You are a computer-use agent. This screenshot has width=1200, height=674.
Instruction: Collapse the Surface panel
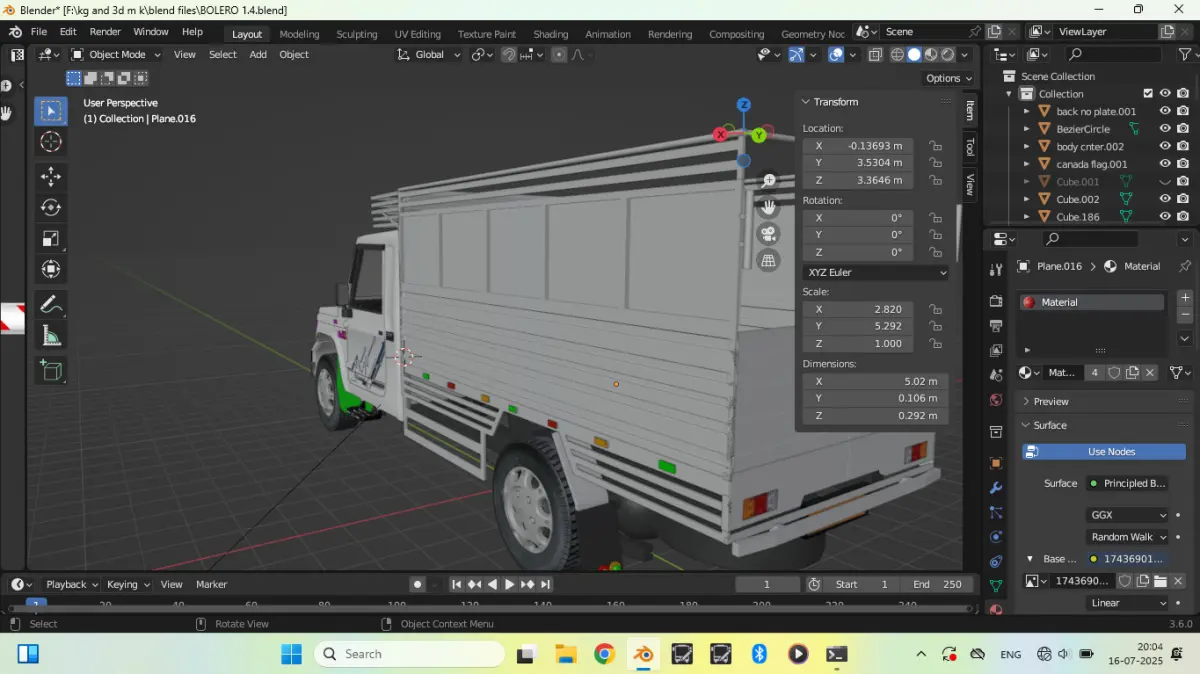(x=1050, y=425)
